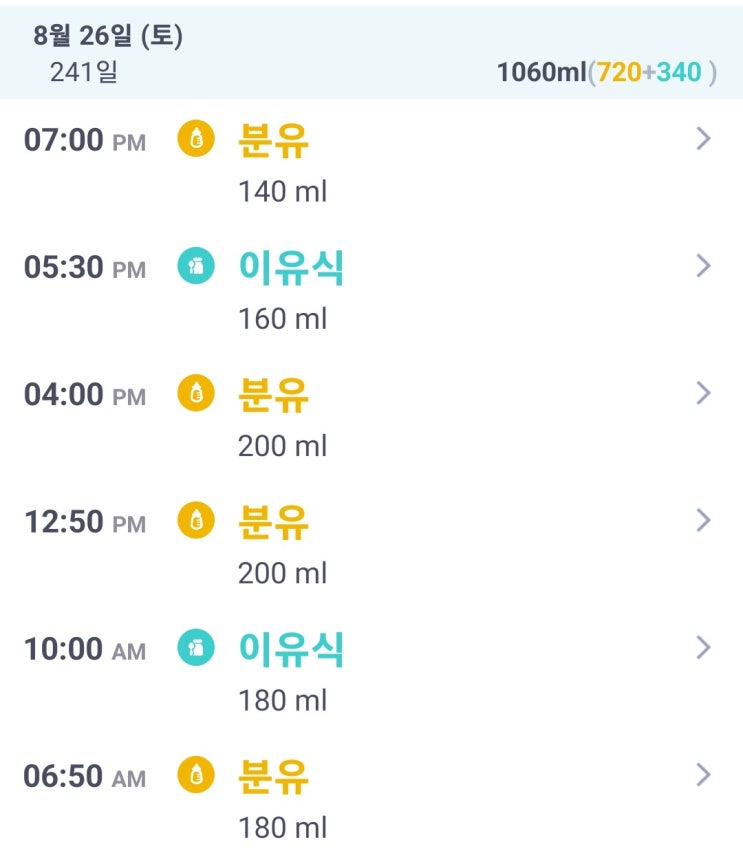The height and width of the screenshot is (853, 743).
Task: Click the formula bottle icon at 07:00 PM
Action: point(196,140)
